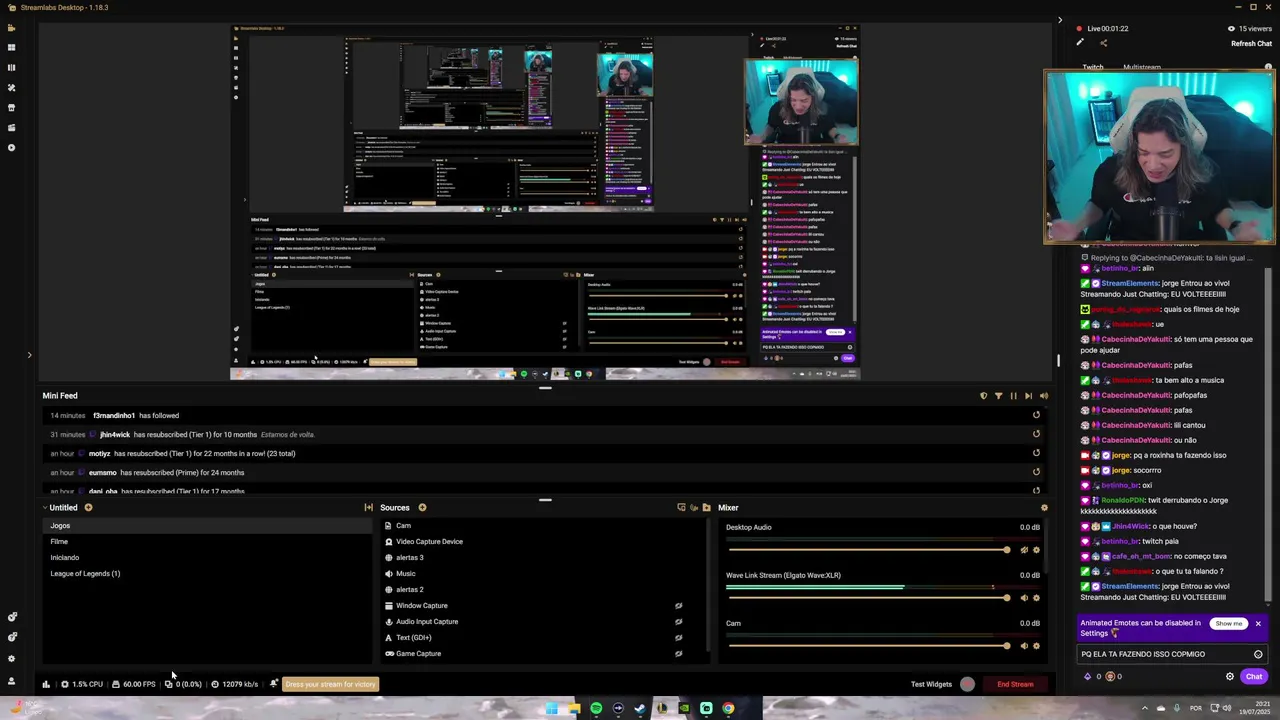Image resolution: width=1280 pixels, height=720 pixels.
Task: Adjust the Cam volume slider
Action: point(868,646)
